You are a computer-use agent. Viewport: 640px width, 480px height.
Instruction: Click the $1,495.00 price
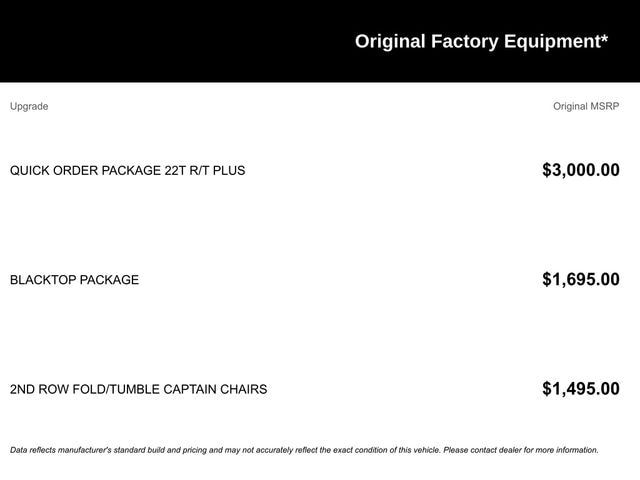click(x=581, y=389)
